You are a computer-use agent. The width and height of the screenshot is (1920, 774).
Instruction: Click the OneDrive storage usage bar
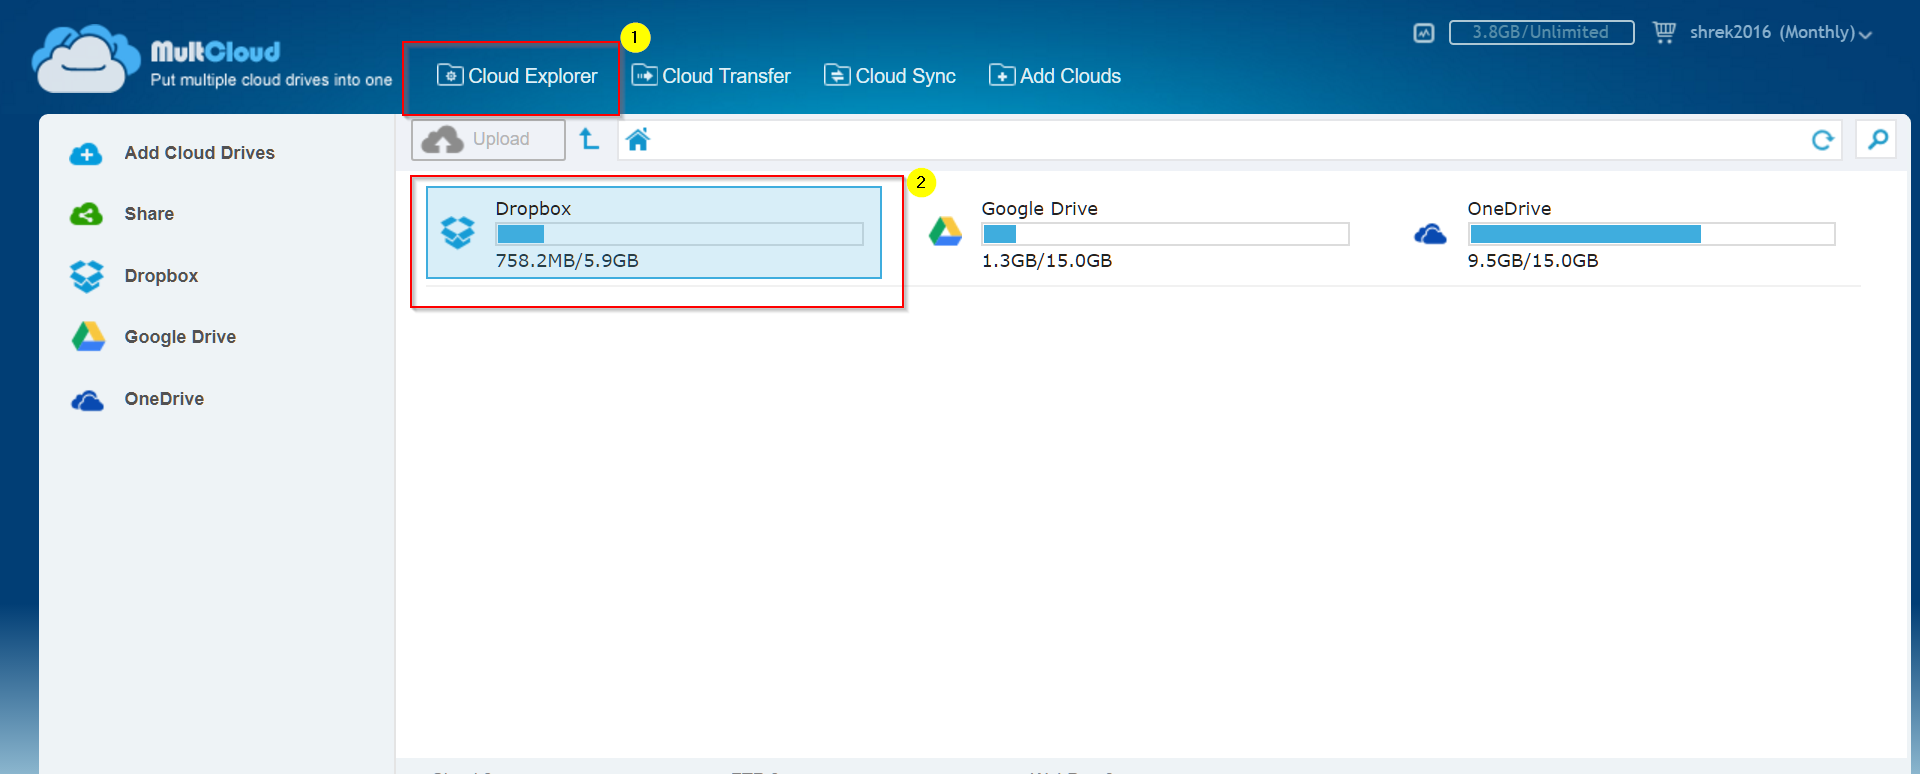point(1651,234)
